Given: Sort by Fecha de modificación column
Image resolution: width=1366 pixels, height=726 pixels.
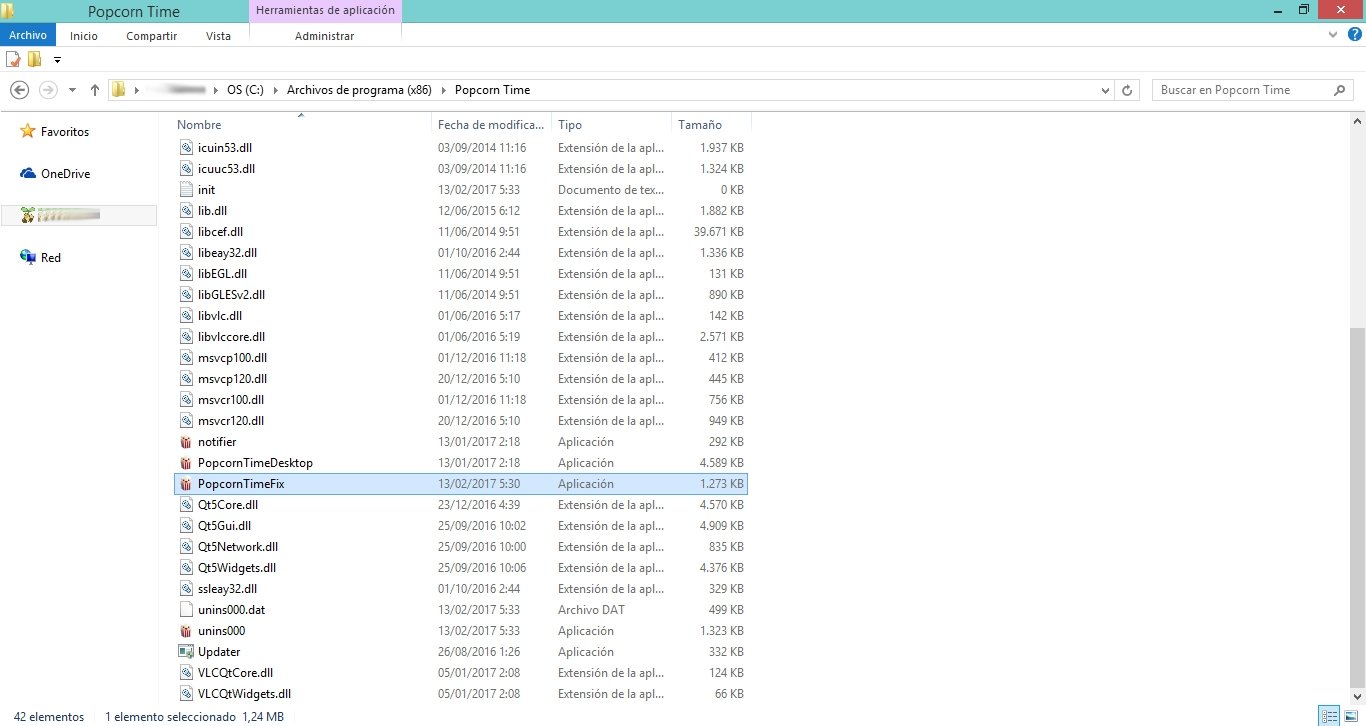Looking at the screenshot, I should coord(492,125).
